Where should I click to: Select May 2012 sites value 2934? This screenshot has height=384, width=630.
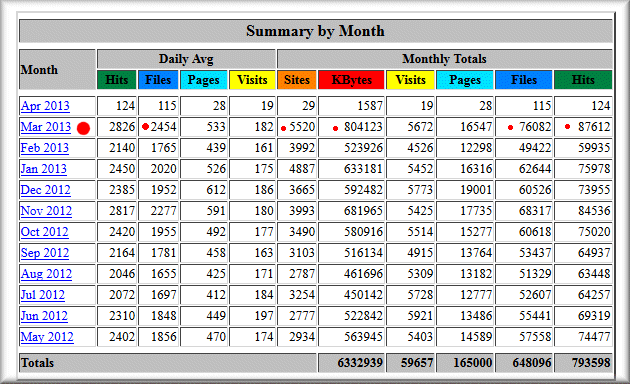coord(302,337)
